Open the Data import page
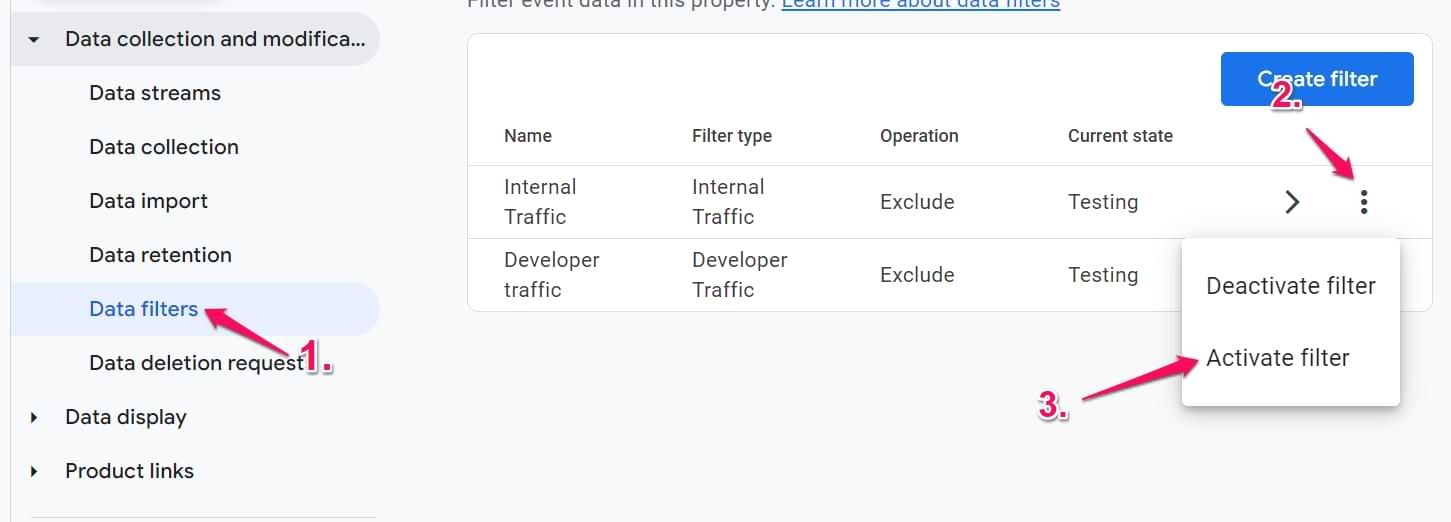This screenshot has width=1451, height=522. (x=148, y=201)
